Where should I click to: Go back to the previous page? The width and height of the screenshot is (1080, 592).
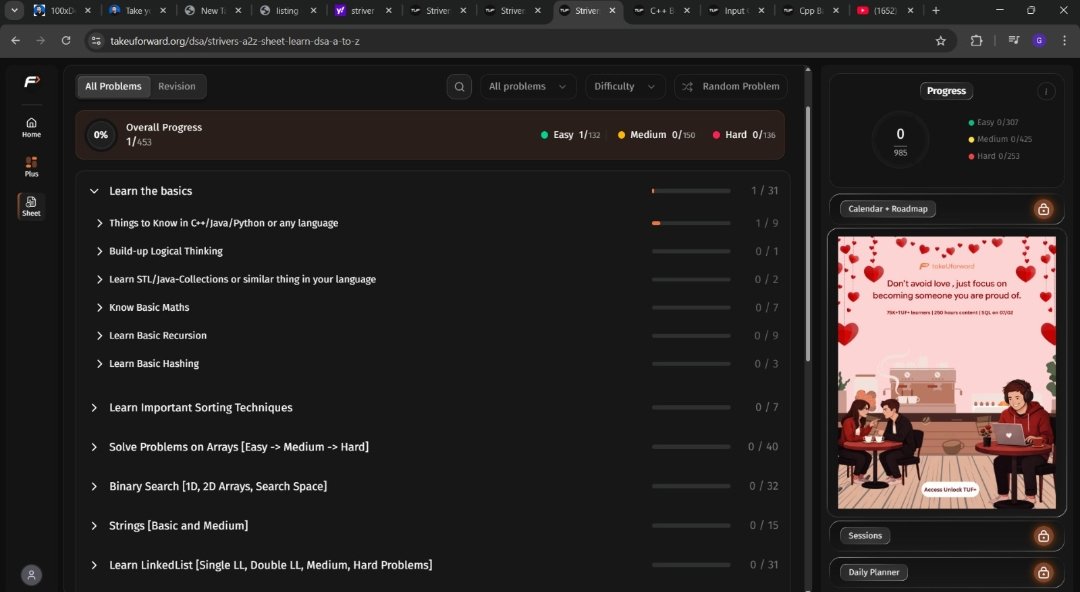coord(16,41)
